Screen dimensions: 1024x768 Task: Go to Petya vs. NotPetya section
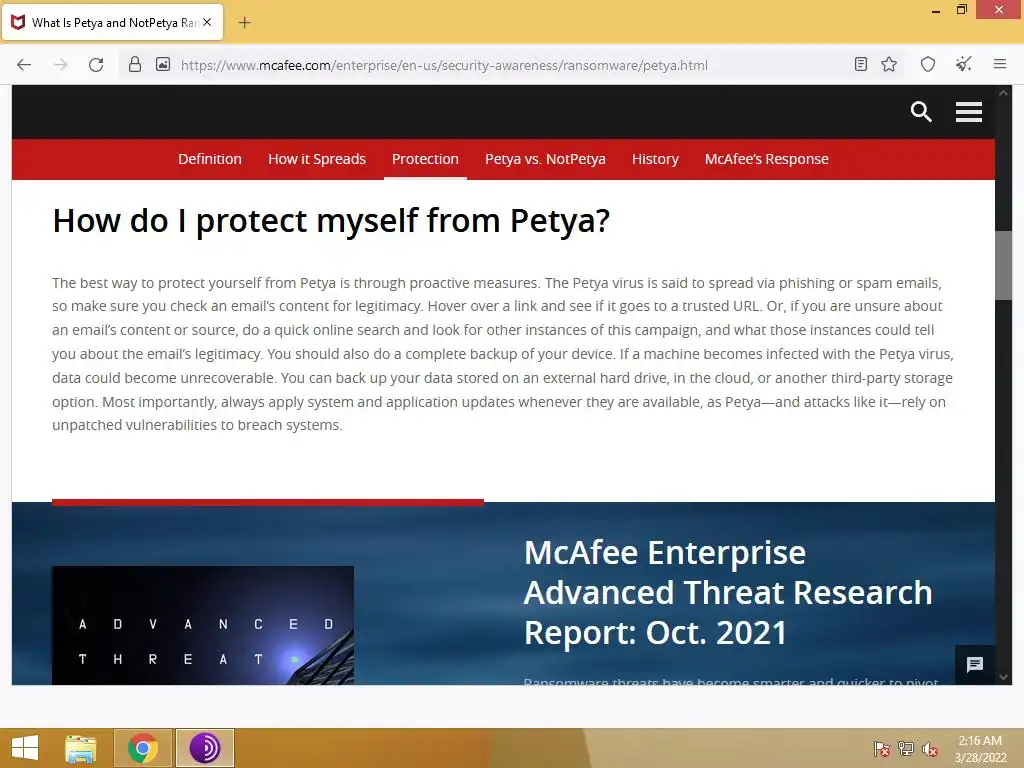(545, 159)
